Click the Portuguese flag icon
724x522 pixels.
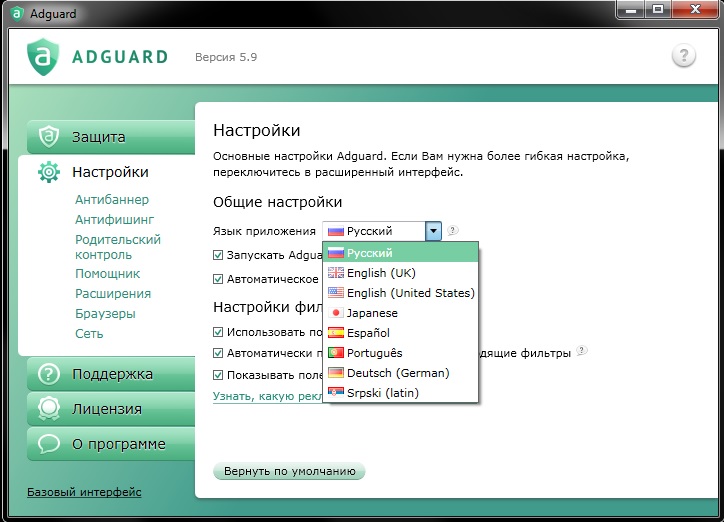click(x=336, y=353)
